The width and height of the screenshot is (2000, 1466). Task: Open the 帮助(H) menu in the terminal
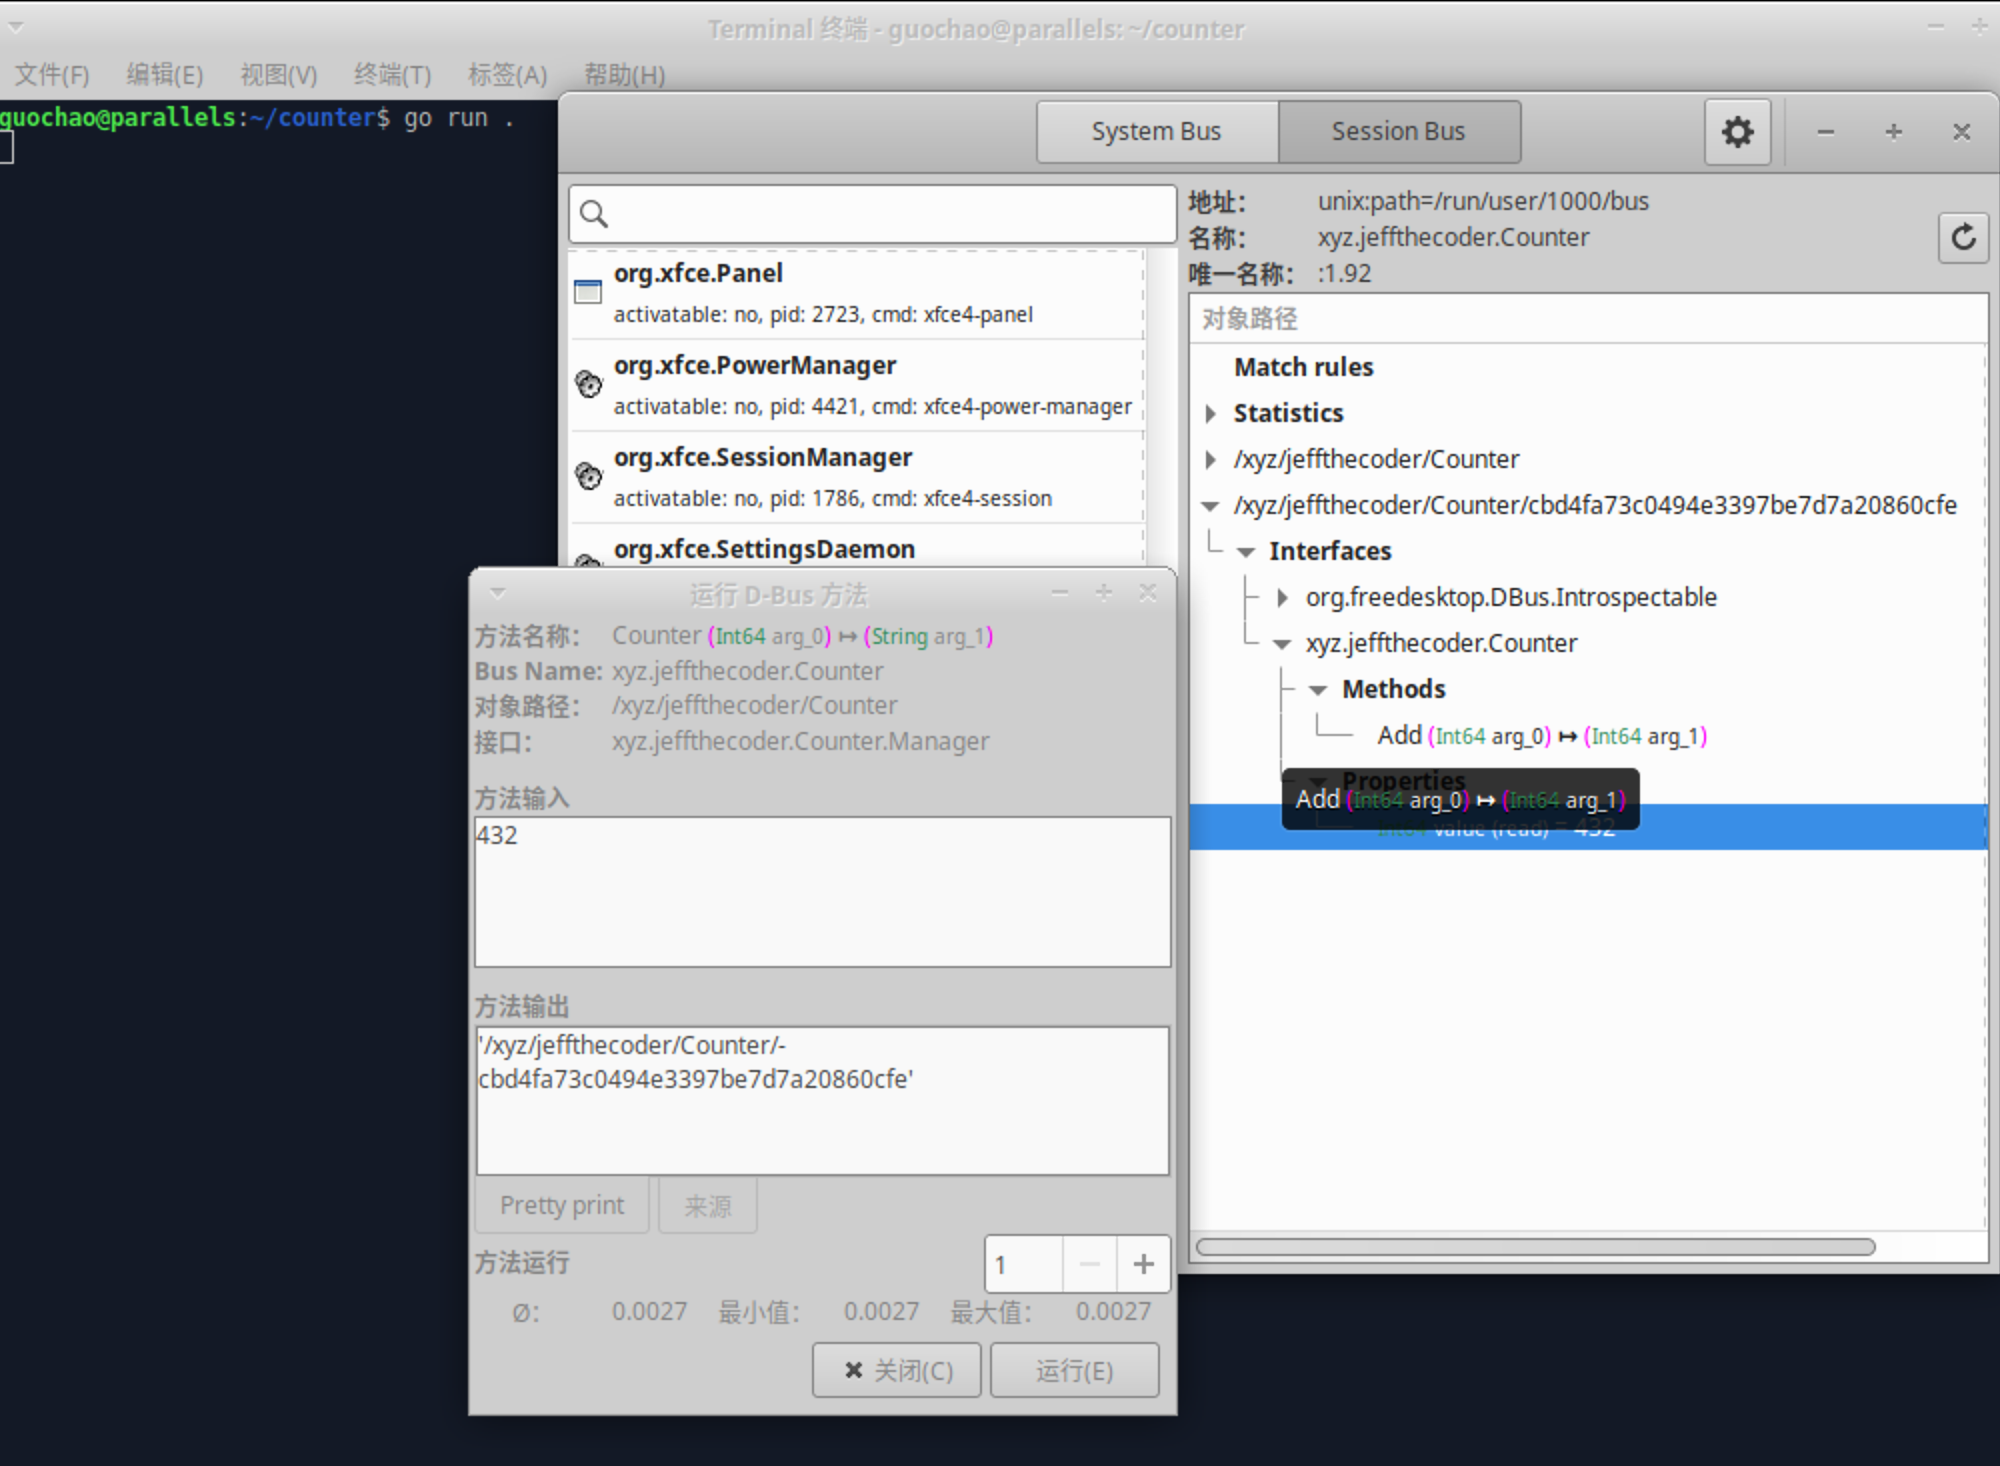click(625, 75)
